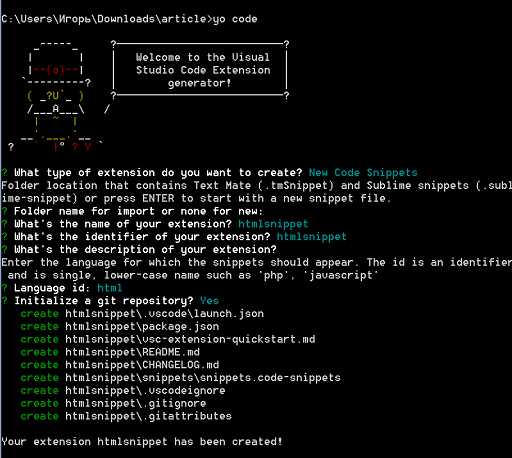Image resolution: width=512 pixels, height=458 pixels.
Task: Click the vsc-extension-quickstart.md file line
Action: (x=168, y=339)
